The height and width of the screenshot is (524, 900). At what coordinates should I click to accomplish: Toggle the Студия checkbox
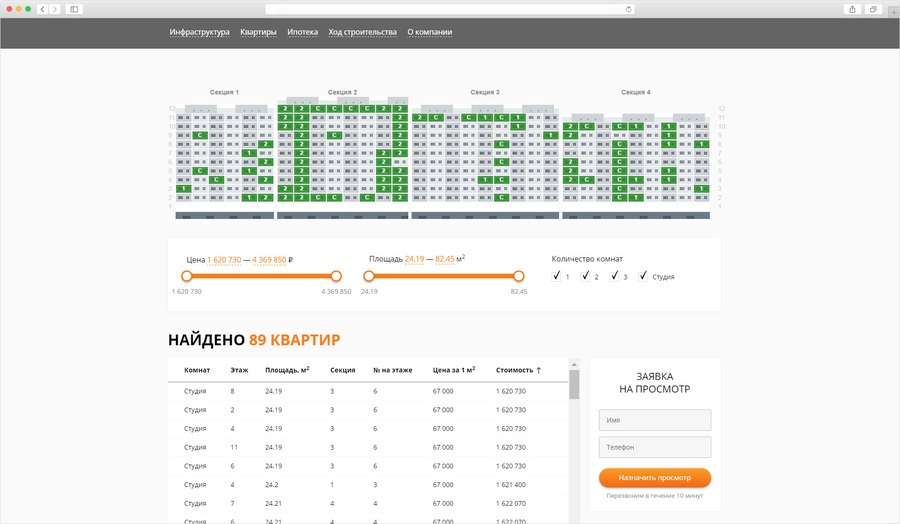643,276
